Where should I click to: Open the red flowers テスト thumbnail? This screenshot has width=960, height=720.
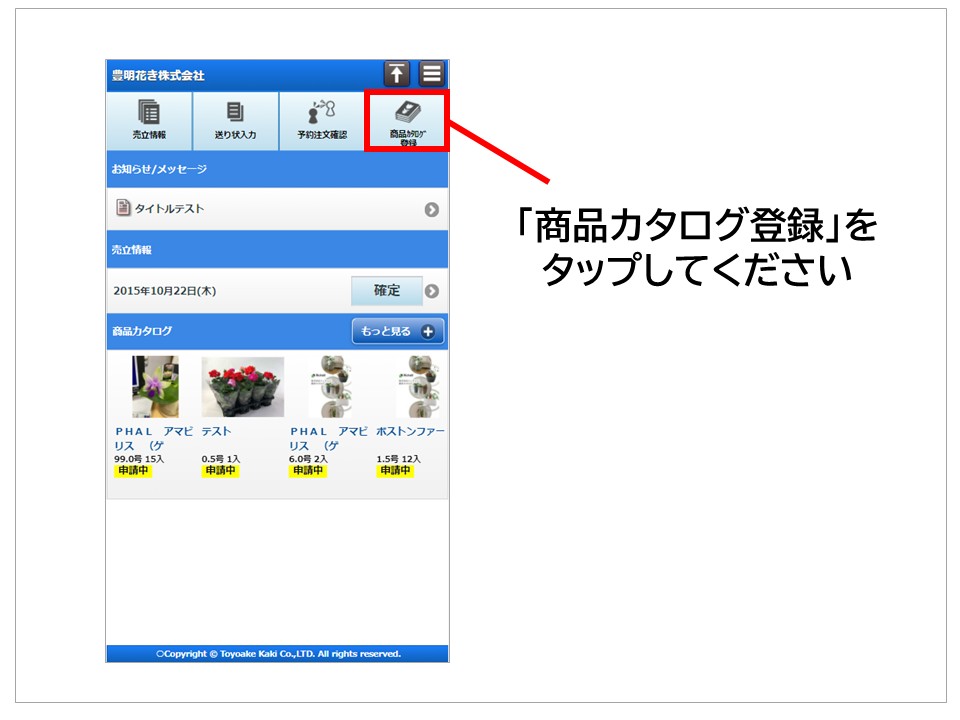pos(242,387)
